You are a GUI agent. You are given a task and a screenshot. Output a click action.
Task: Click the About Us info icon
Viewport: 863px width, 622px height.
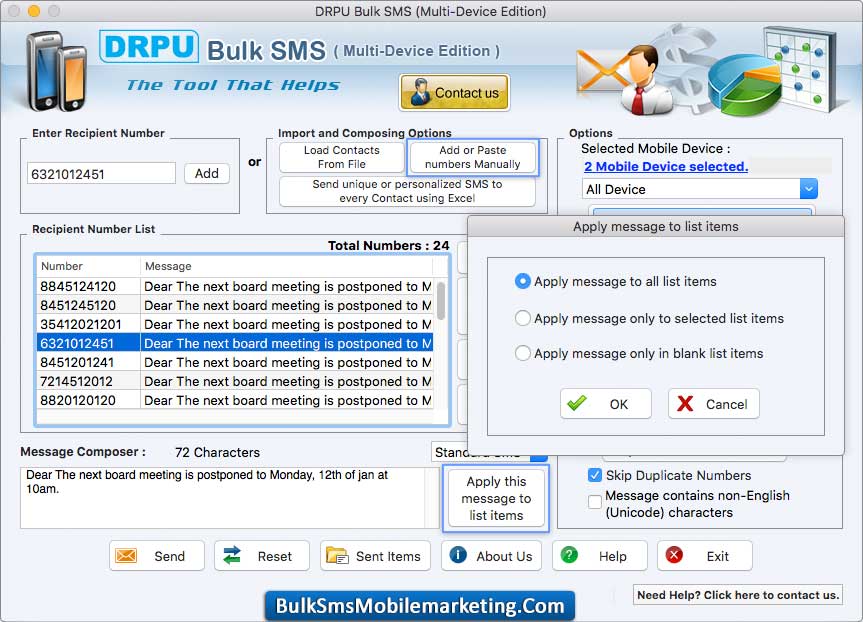tap(458, 555)
